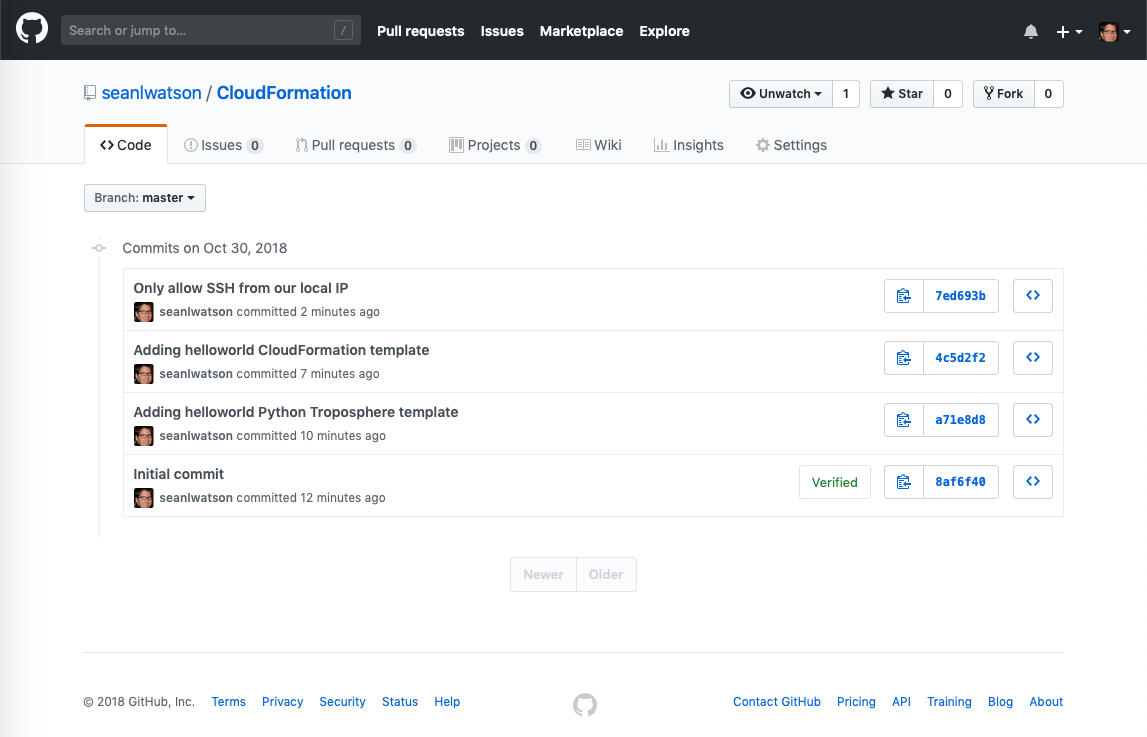1147x737 pixels.
Task: Open the plus create-new menu
Action: pyautogui.click(x=1069, y=31)
